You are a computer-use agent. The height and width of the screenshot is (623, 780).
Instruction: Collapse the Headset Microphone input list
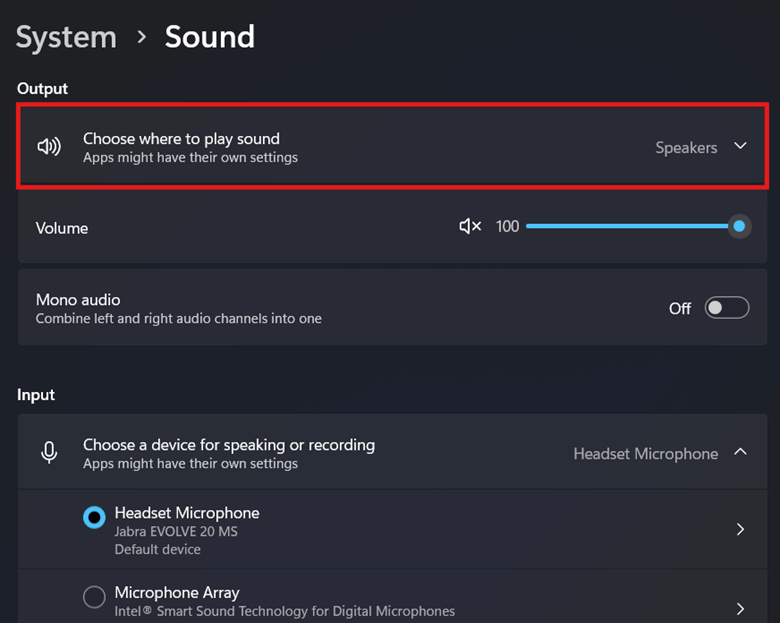(740, 452)
